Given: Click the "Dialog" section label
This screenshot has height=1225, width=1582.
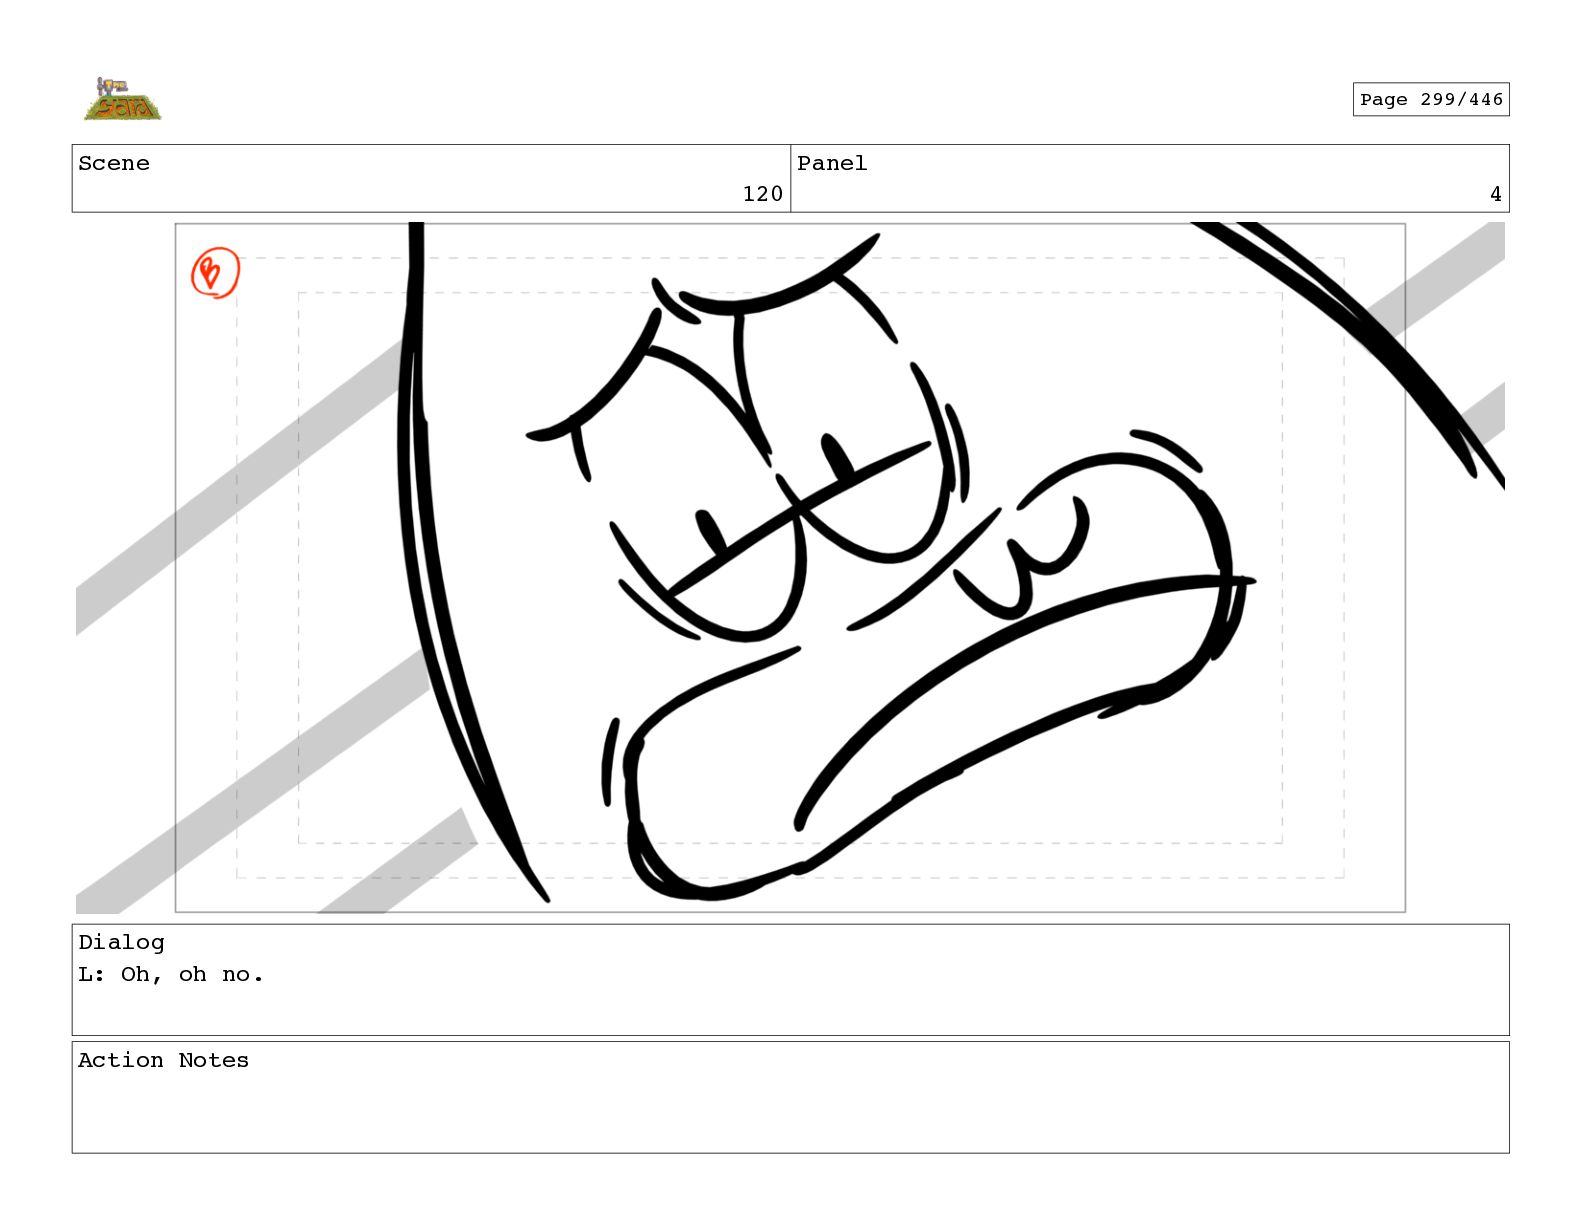Looking at the screenshot, I should tap(121, 942).
